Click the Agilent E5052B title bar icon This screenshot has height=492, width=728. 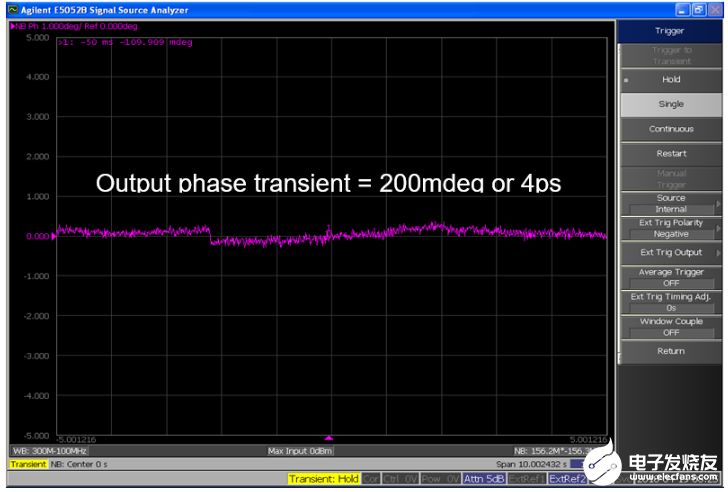pos(13,10)
